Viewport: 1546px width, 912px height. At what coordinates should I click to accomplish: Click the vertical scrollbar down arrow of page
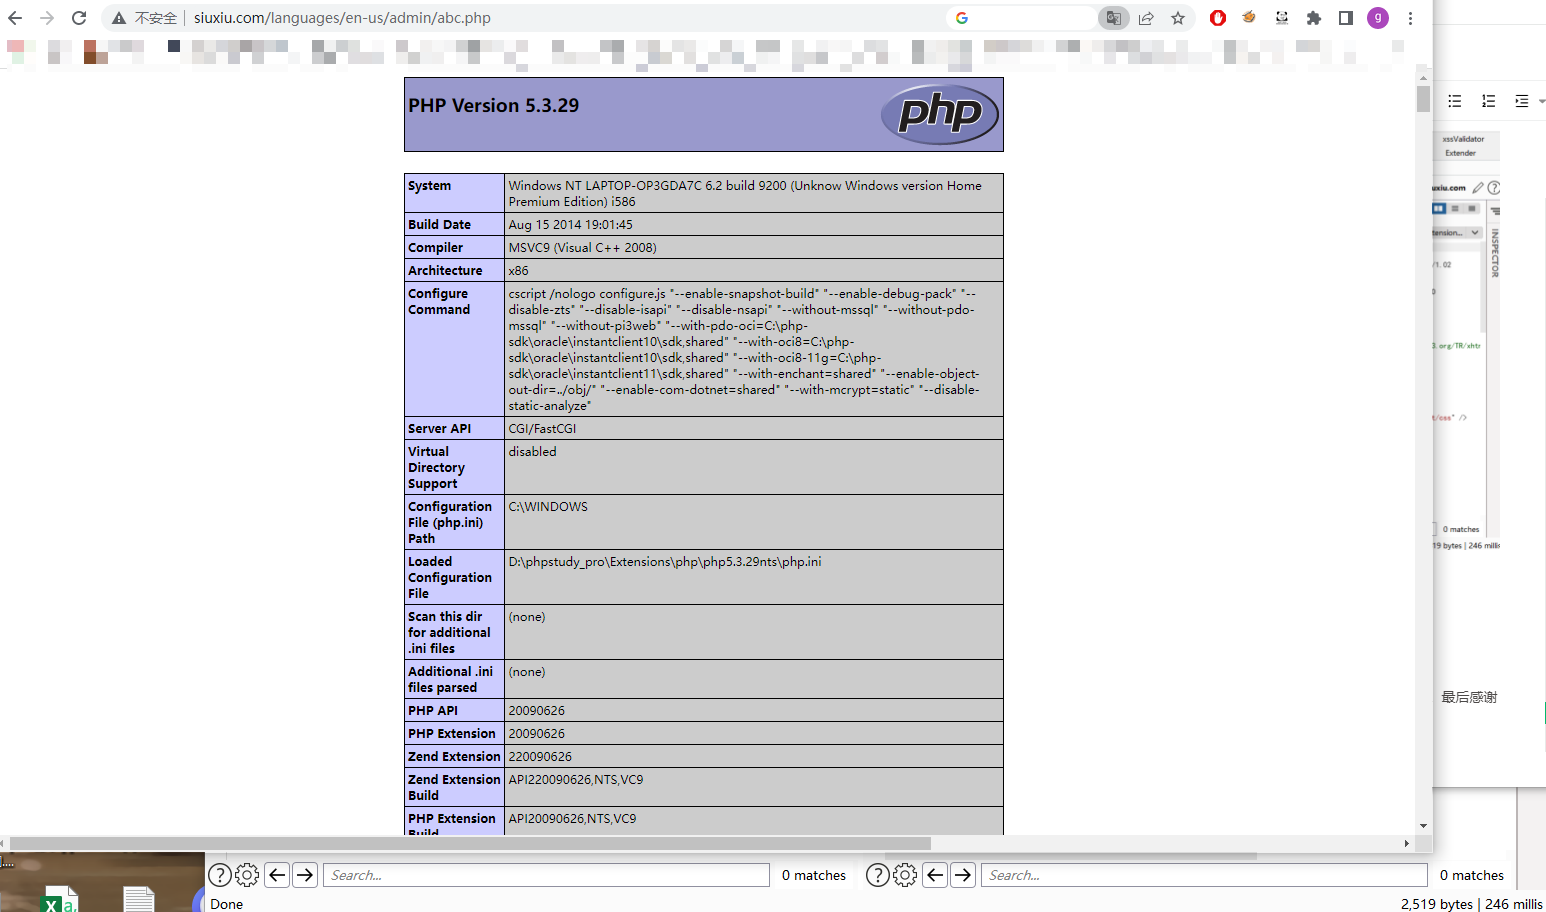[x=1424, y=826]
